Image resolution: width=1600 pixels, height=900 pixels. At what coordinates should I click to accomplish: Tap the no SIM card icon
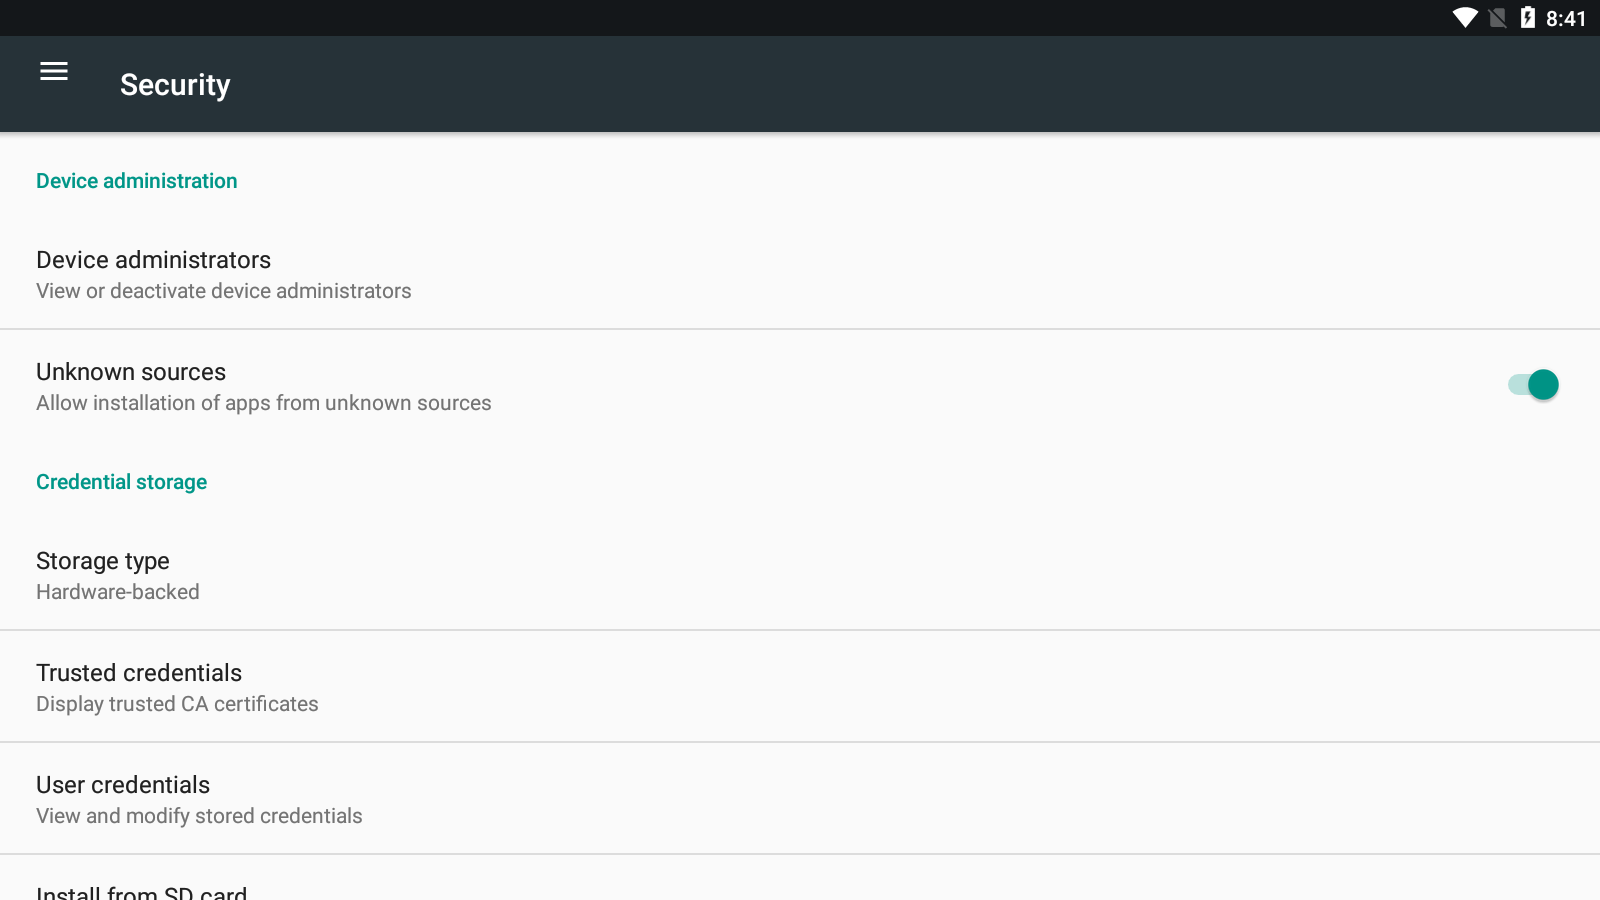1497,18
